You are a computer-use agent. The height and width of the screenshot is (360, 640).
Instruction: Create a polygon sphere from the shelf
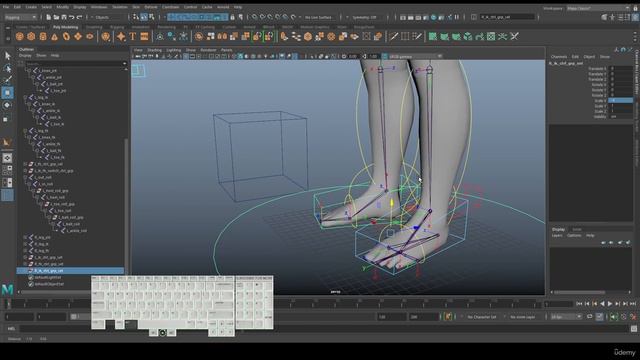pos(19,37)
